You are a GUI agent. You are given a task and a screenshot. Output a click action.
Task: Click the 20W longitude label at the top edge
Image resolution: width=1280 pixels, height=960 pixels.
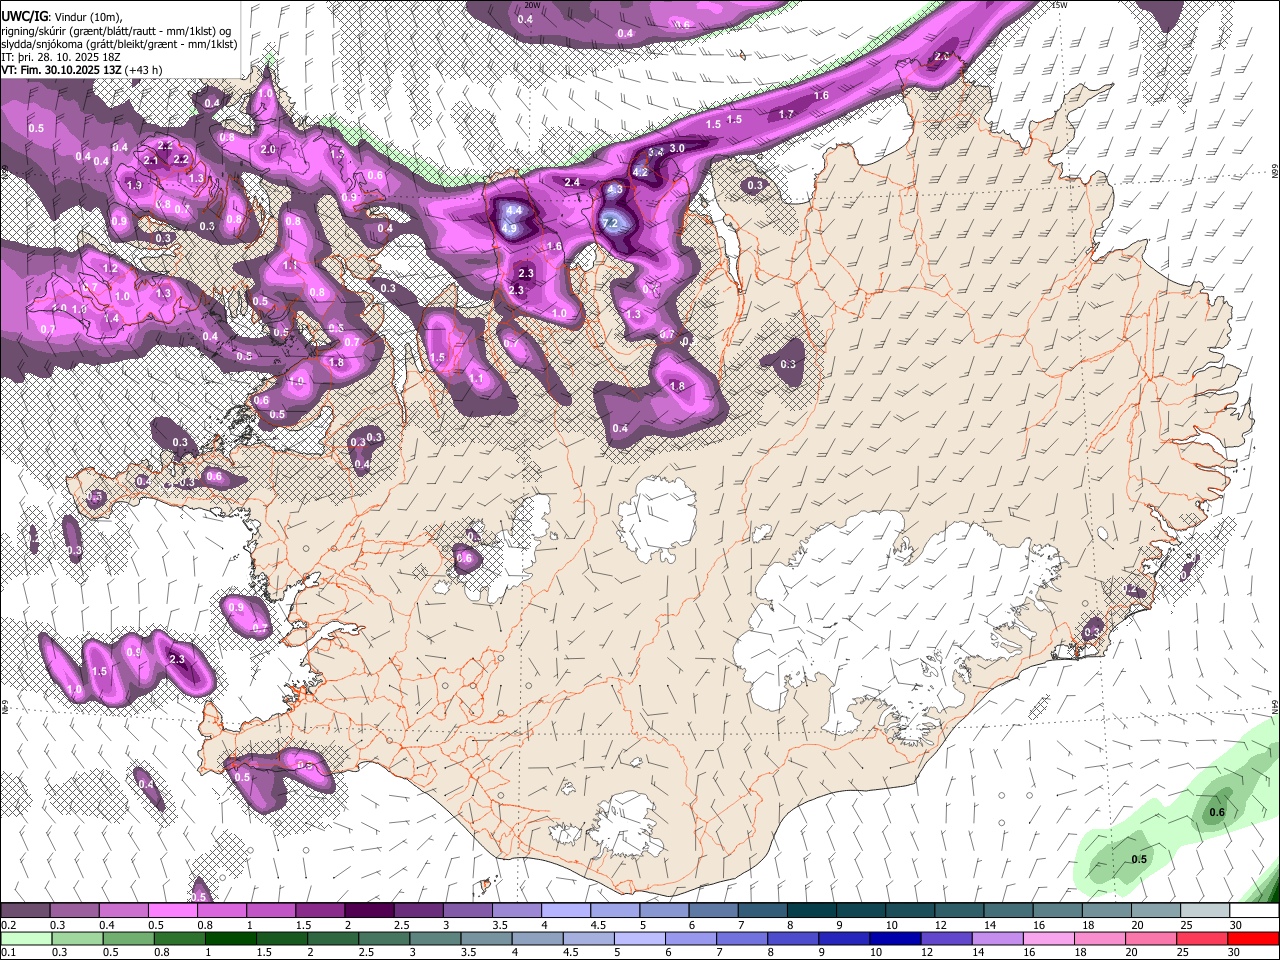(533, 5)
